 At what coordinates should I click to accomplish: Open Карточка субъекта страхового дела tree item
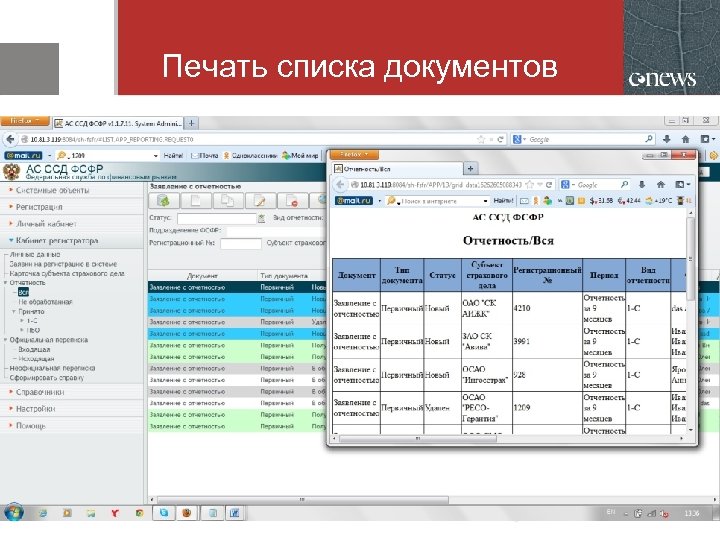67,273
